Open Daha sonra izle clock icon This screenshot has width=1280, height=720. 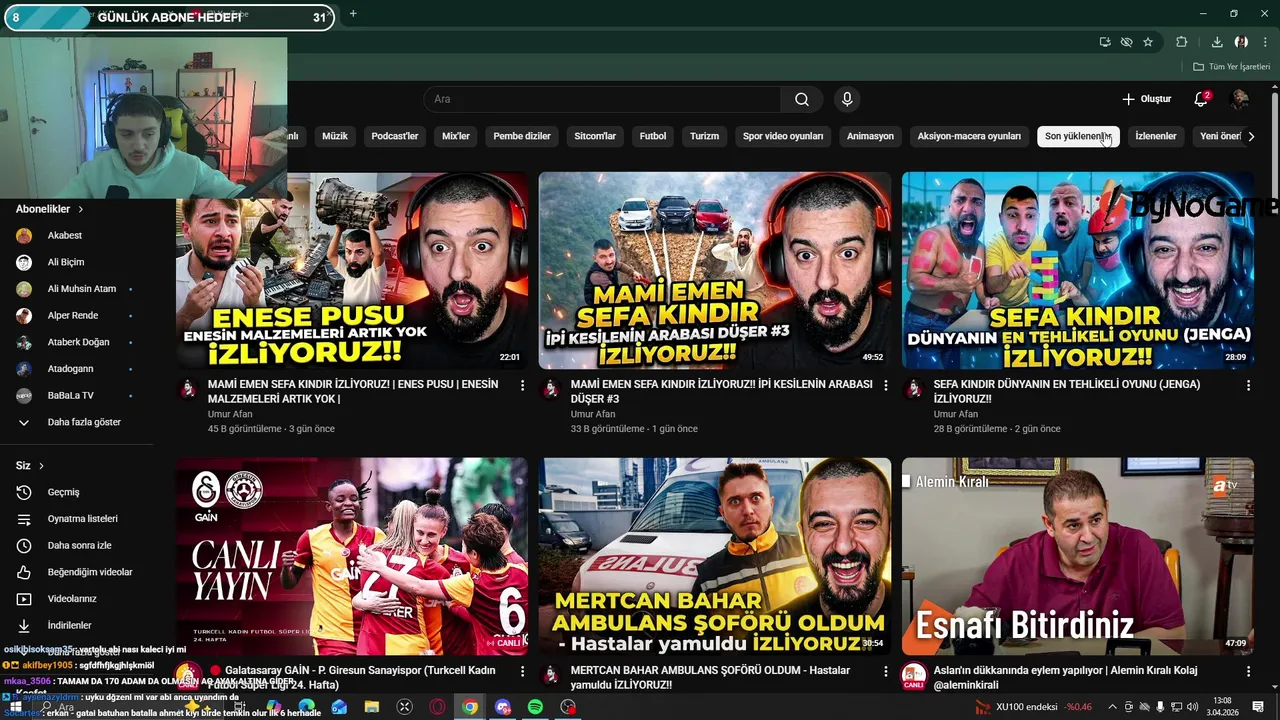point(24,545)
